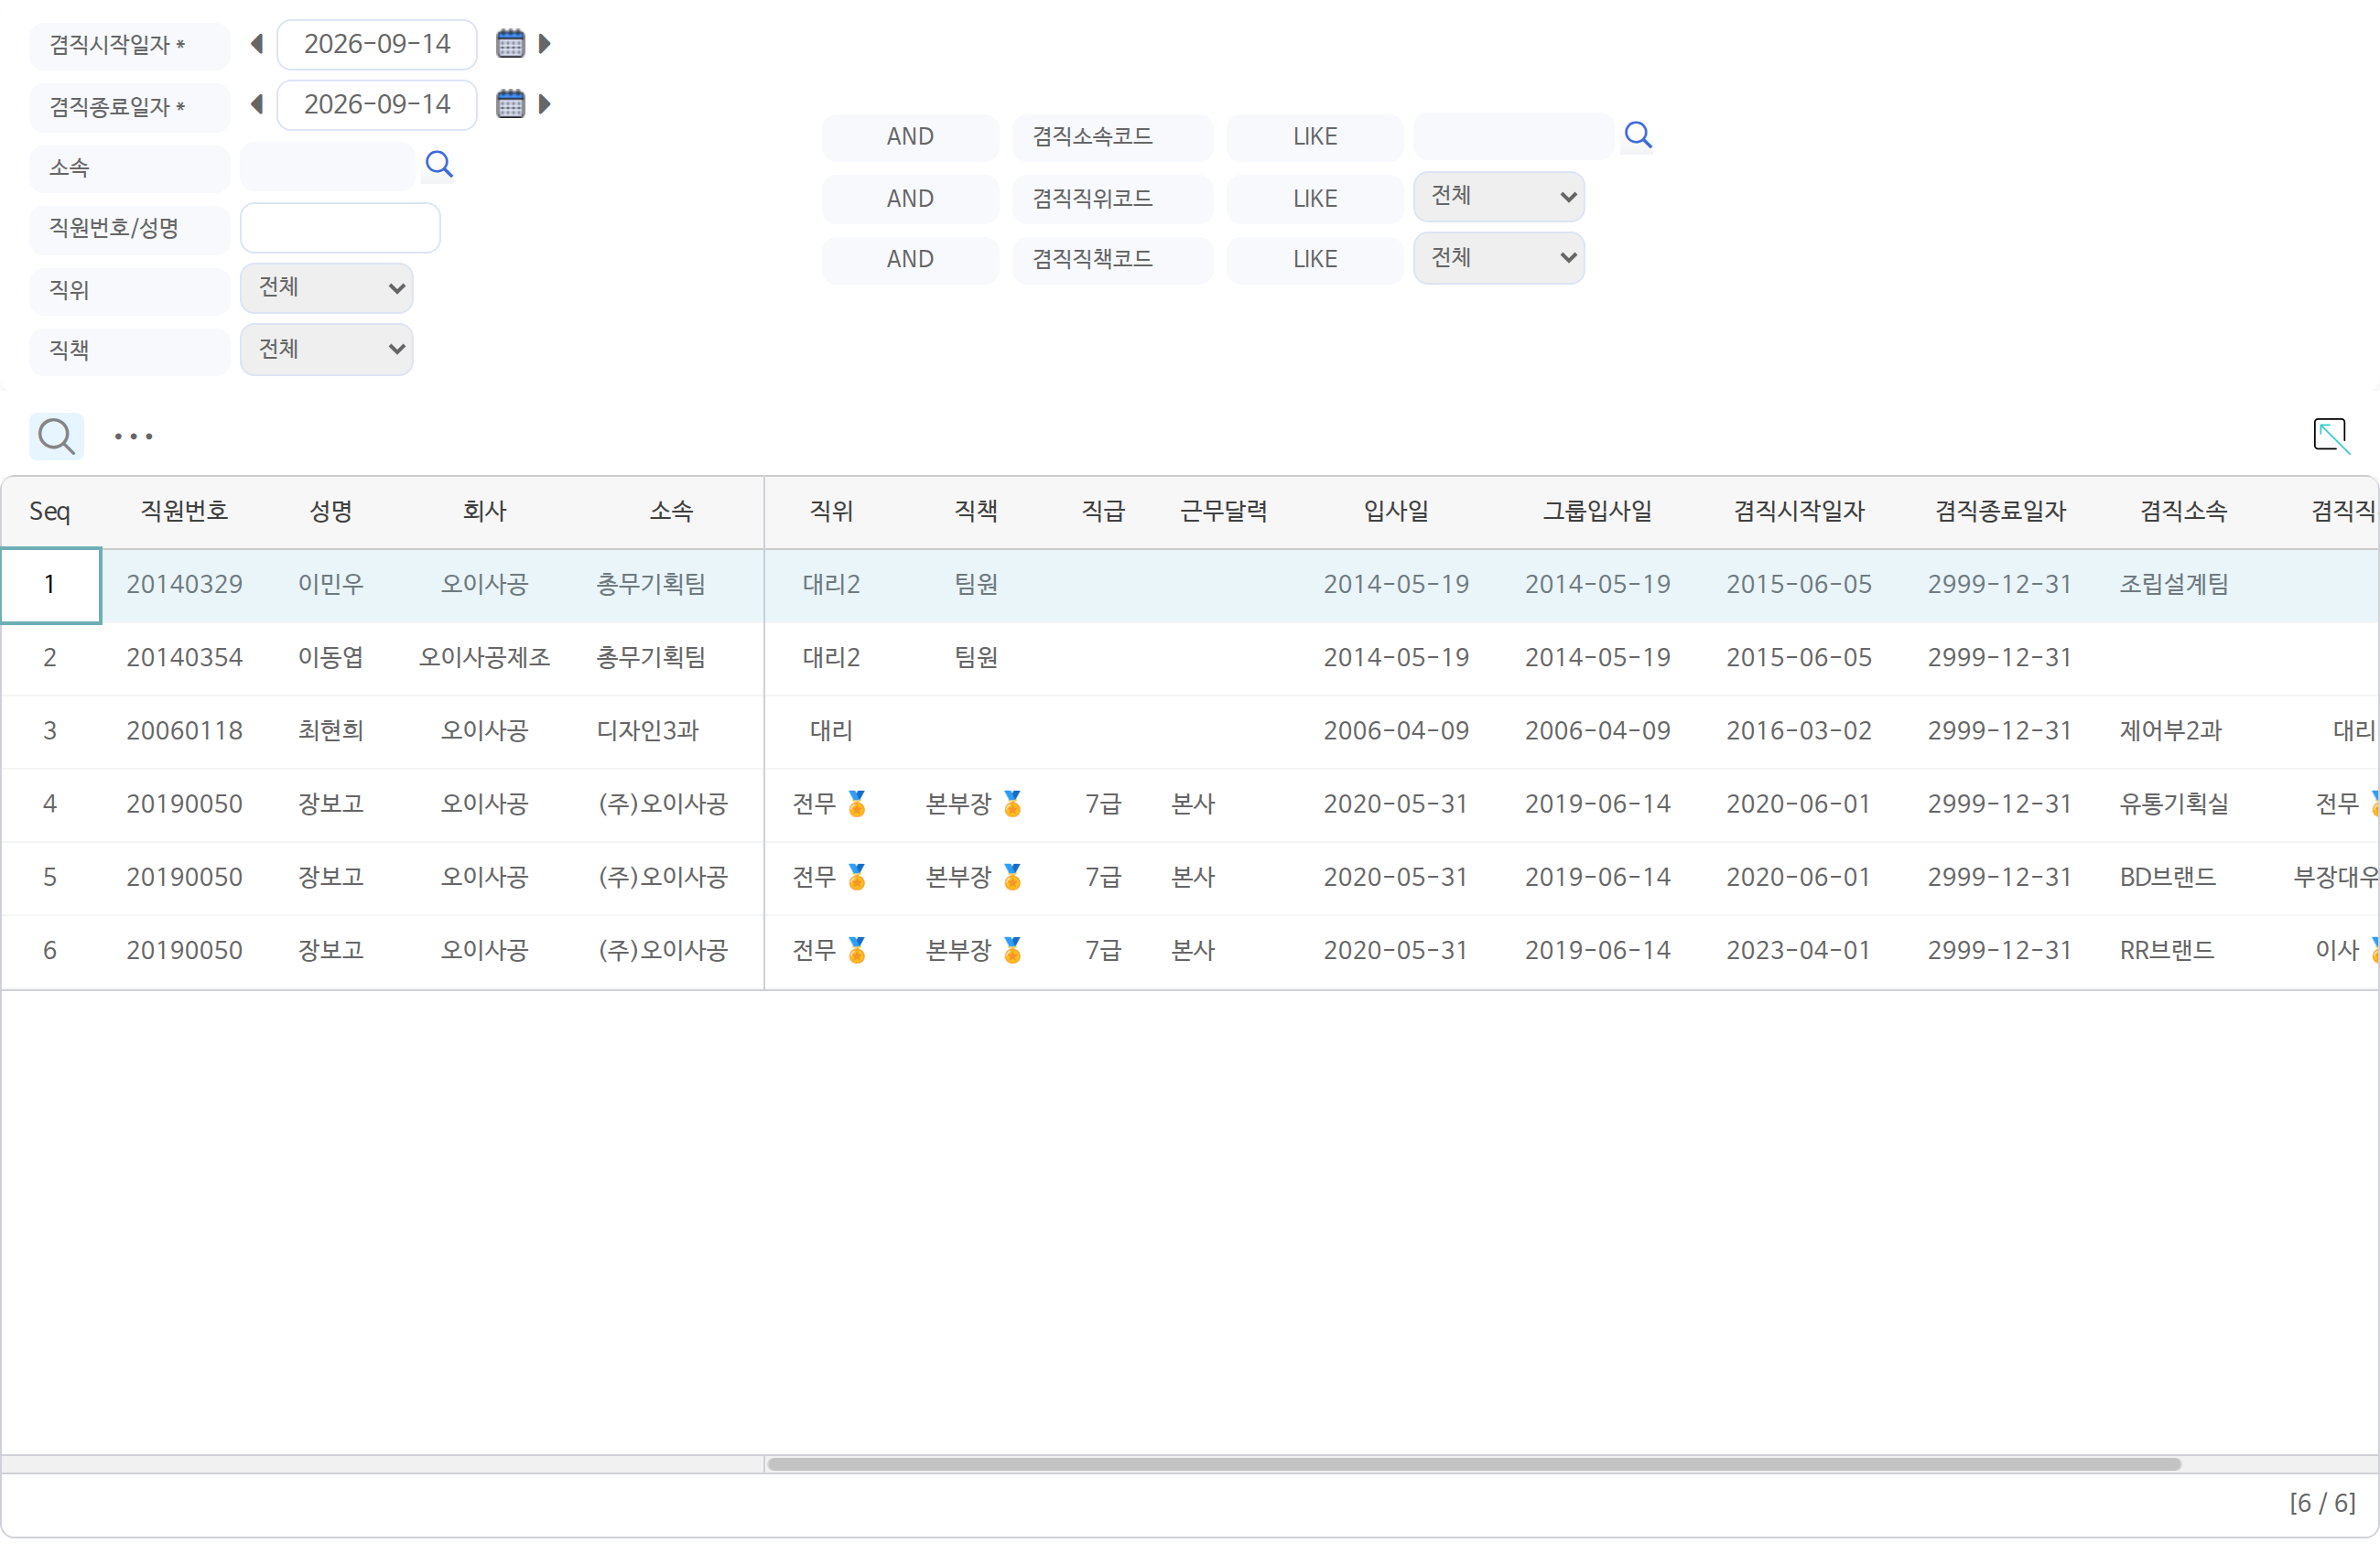2380x1554 pixels.
Task: Sort by the 겸직시작일자 column header
Action: (1799, 511)
